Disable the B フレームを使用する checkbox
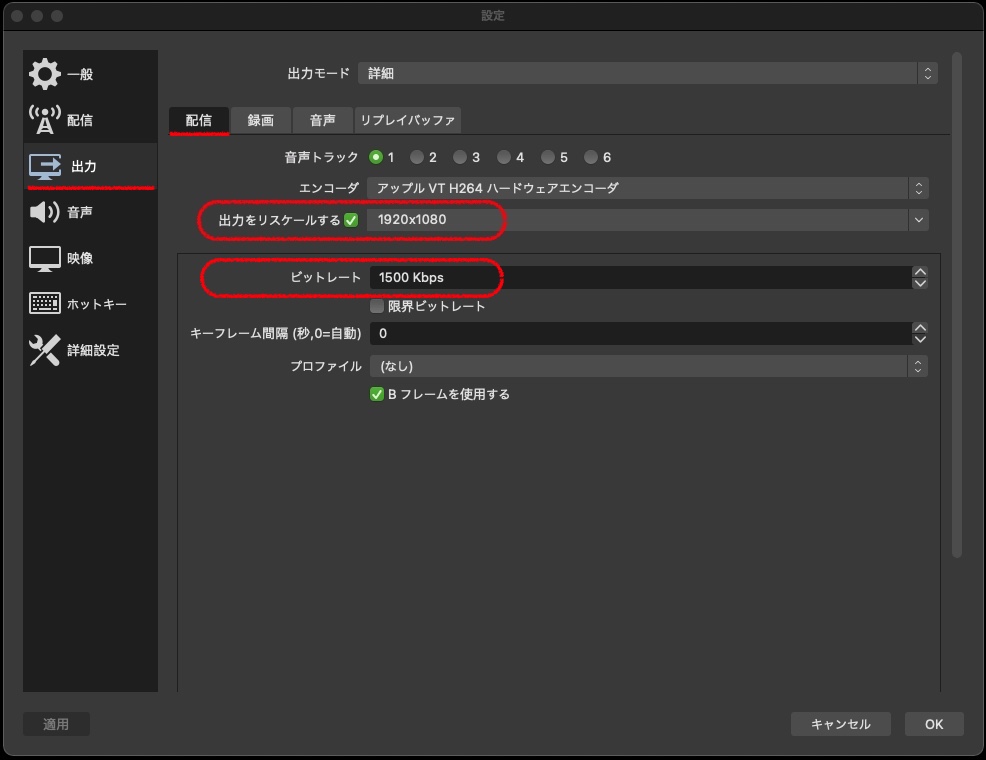The height and width of the screenshot is (760, 986). pos(377,394)
